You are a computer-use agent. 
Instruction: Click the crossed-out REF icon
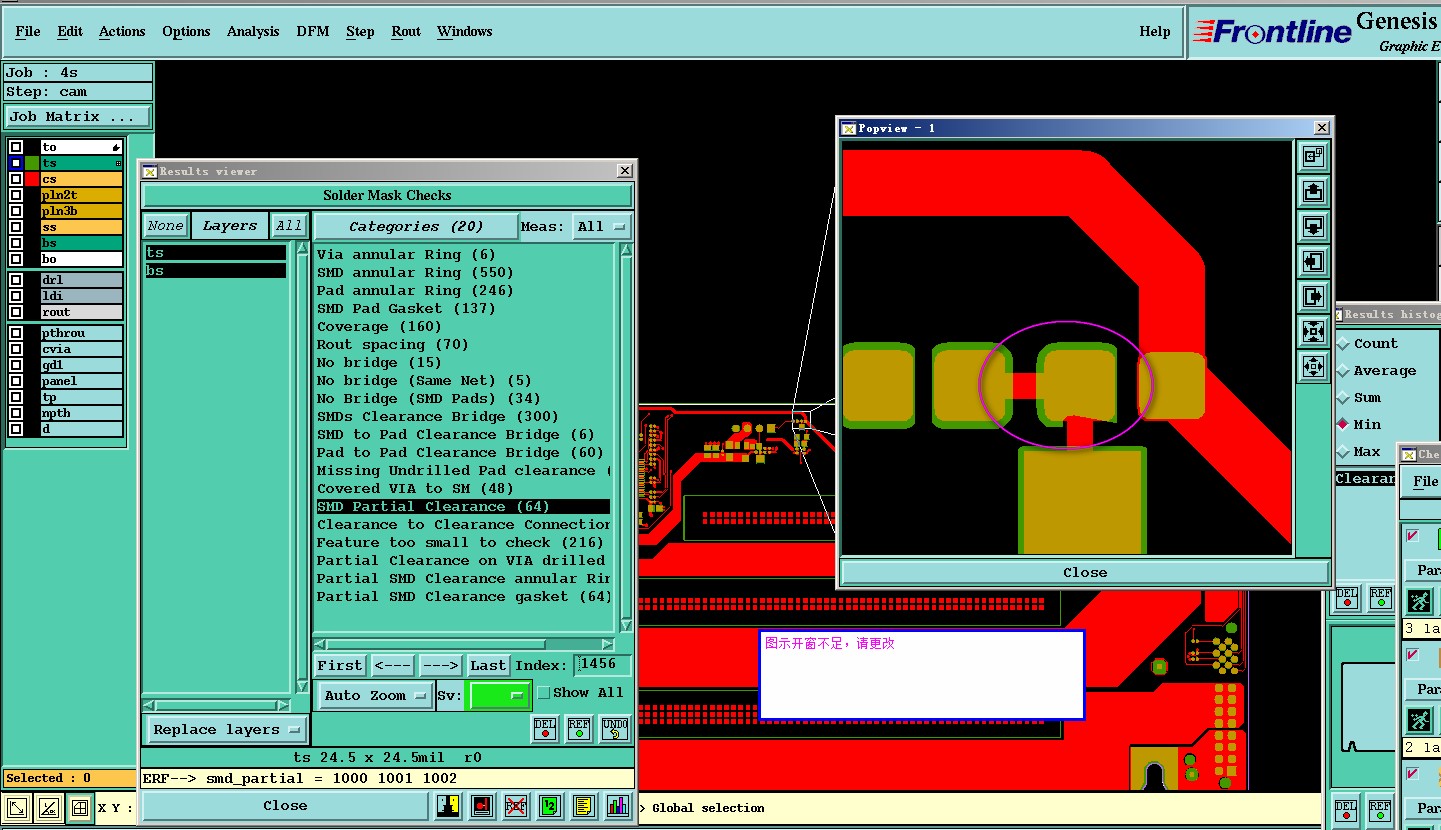(516, 806)
